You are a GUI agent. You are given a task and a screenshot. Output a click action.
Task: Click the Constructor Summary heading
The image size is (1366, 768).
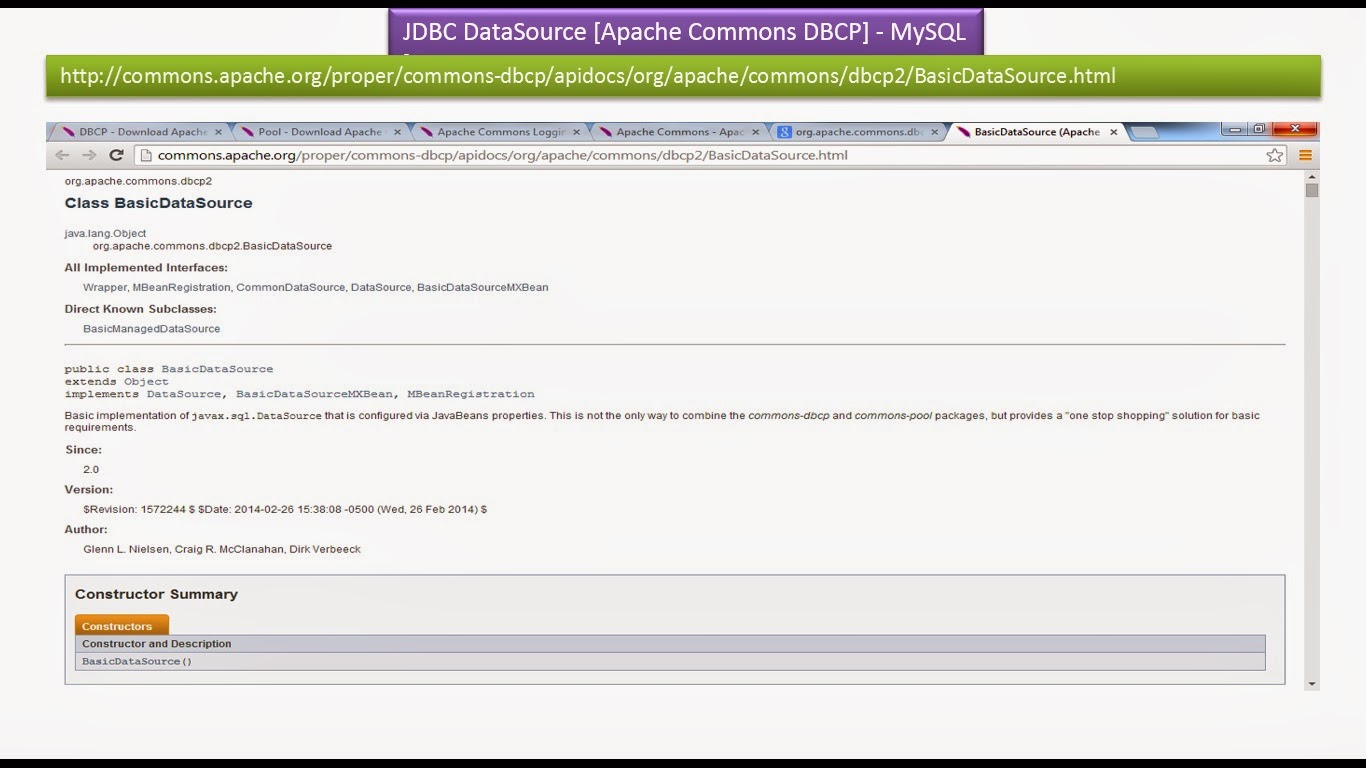click(156, 594)
